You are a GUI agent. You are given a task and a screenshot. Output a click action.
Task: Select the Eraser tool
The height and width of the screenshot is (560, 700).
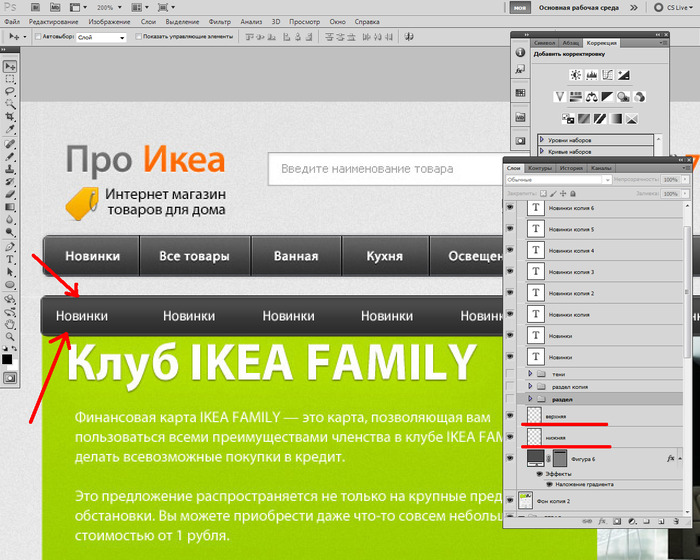point(10,194)
